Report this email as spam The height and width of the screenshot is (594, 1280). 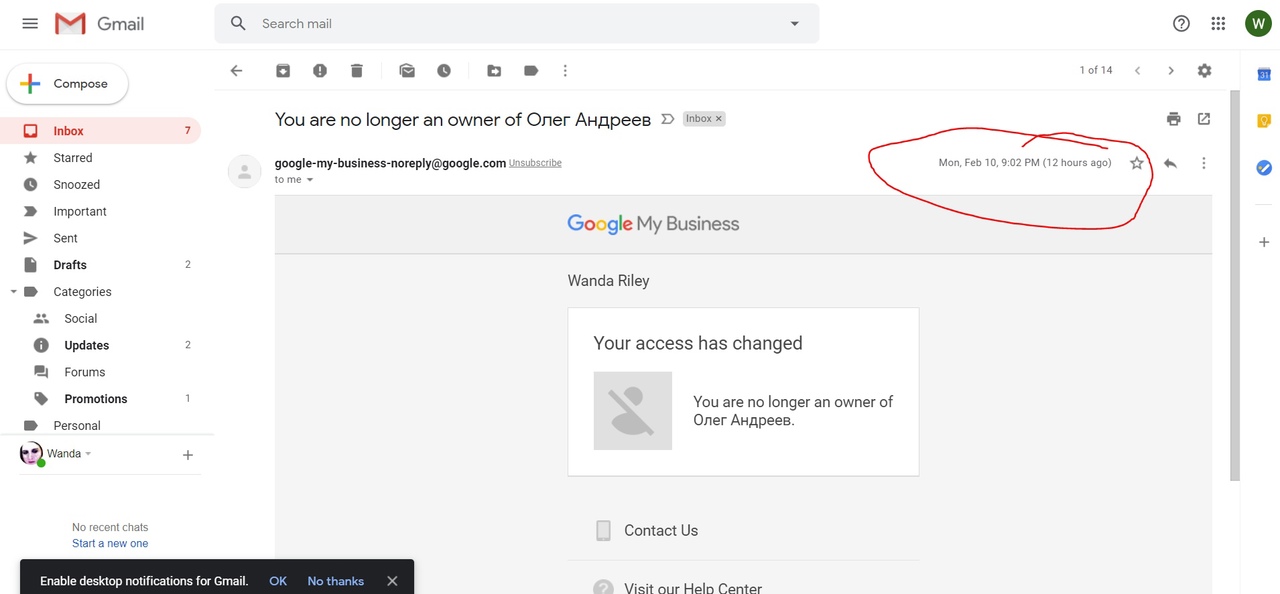point(320,71)
